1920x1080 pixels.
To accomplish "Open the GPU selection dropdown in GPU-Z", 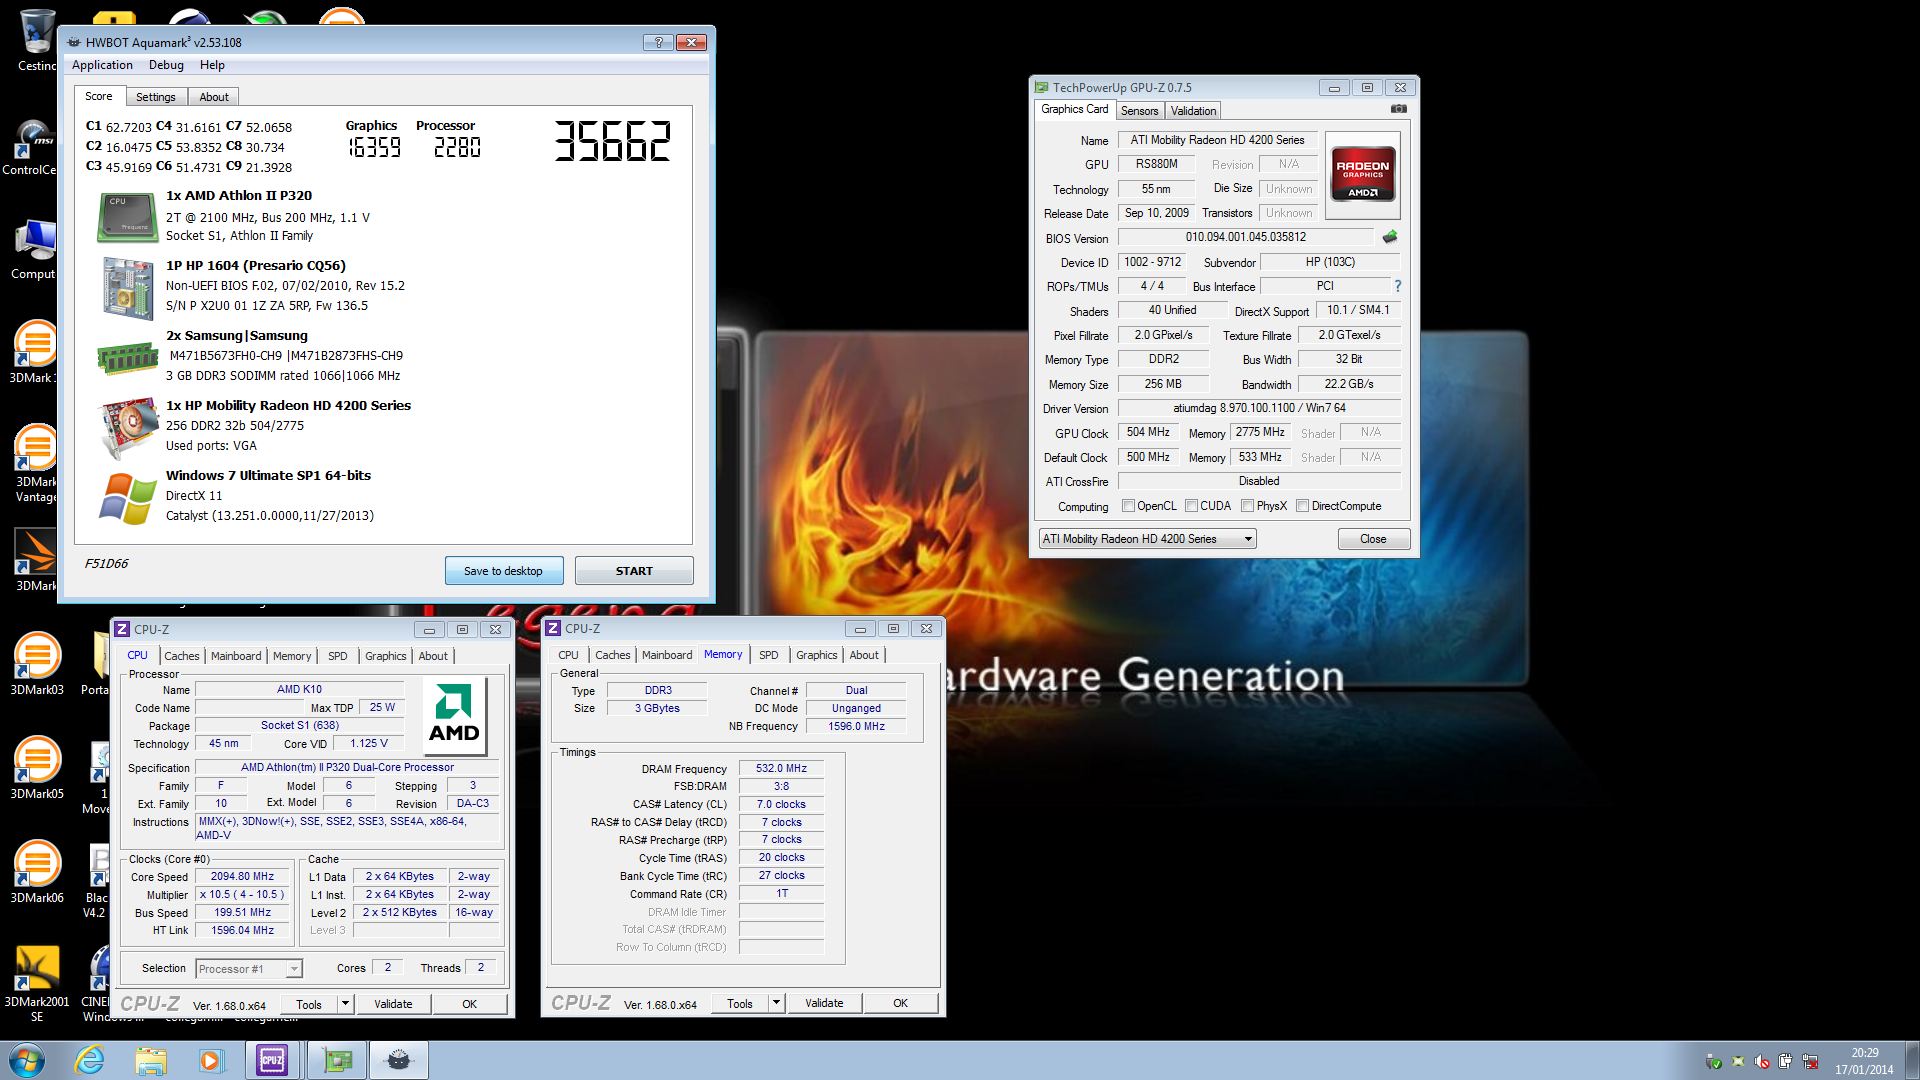I will (x=1147, y=539).
